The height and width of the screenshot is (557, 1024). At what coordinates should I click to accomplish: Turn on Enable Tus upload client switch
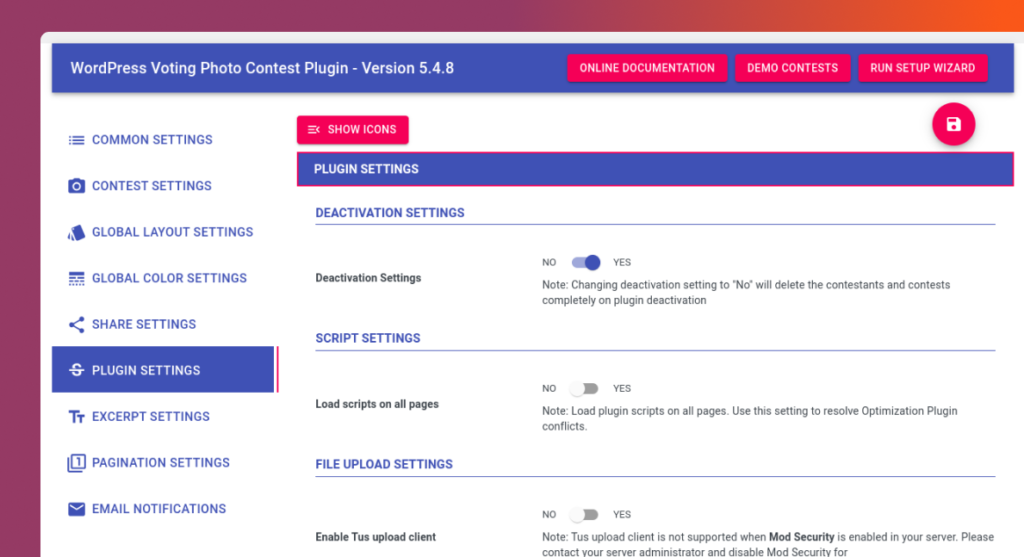click(x=584, y=514)
